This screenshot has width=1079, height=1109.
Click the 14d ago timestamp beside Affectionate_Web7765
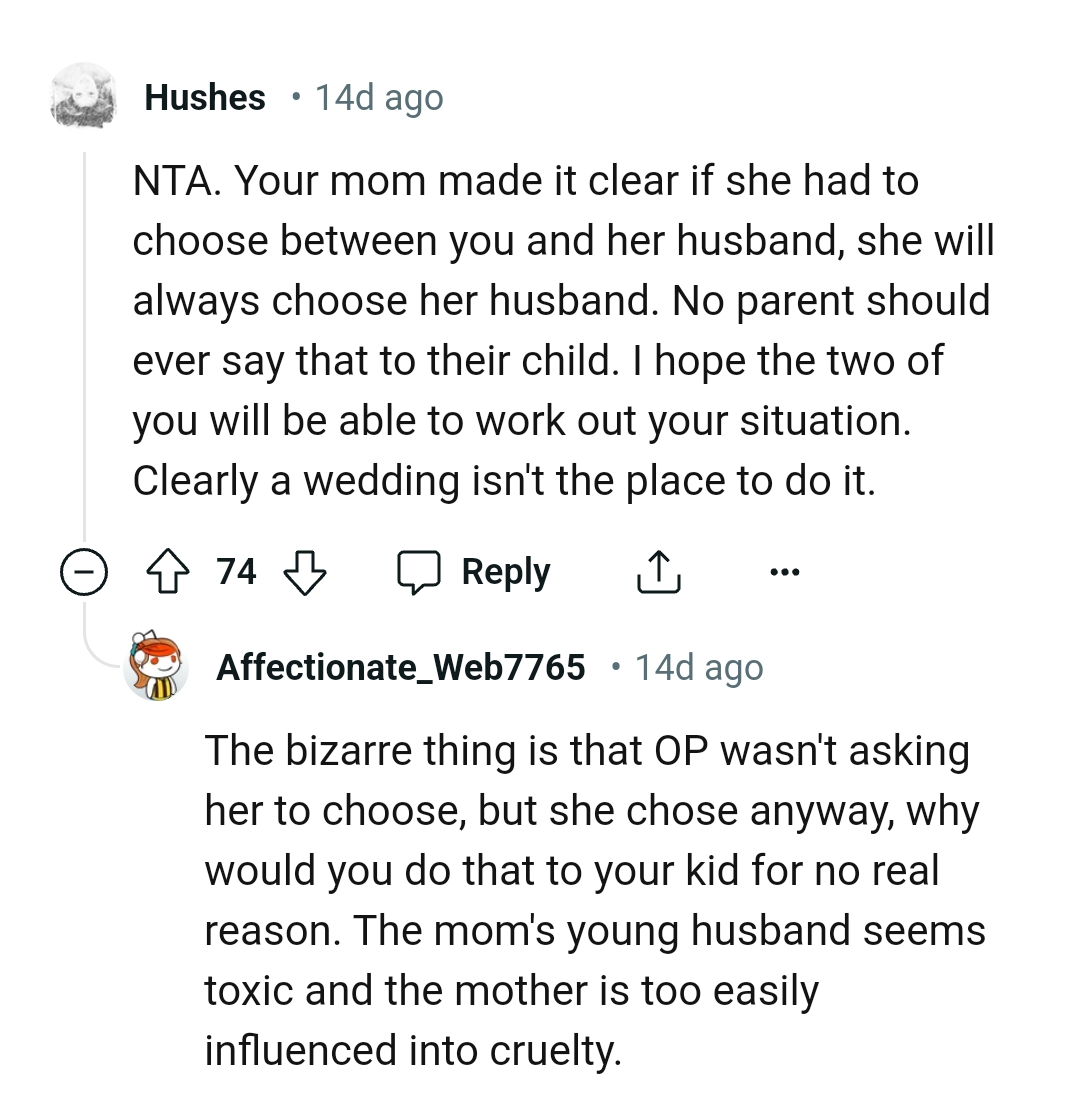point(699,667)
